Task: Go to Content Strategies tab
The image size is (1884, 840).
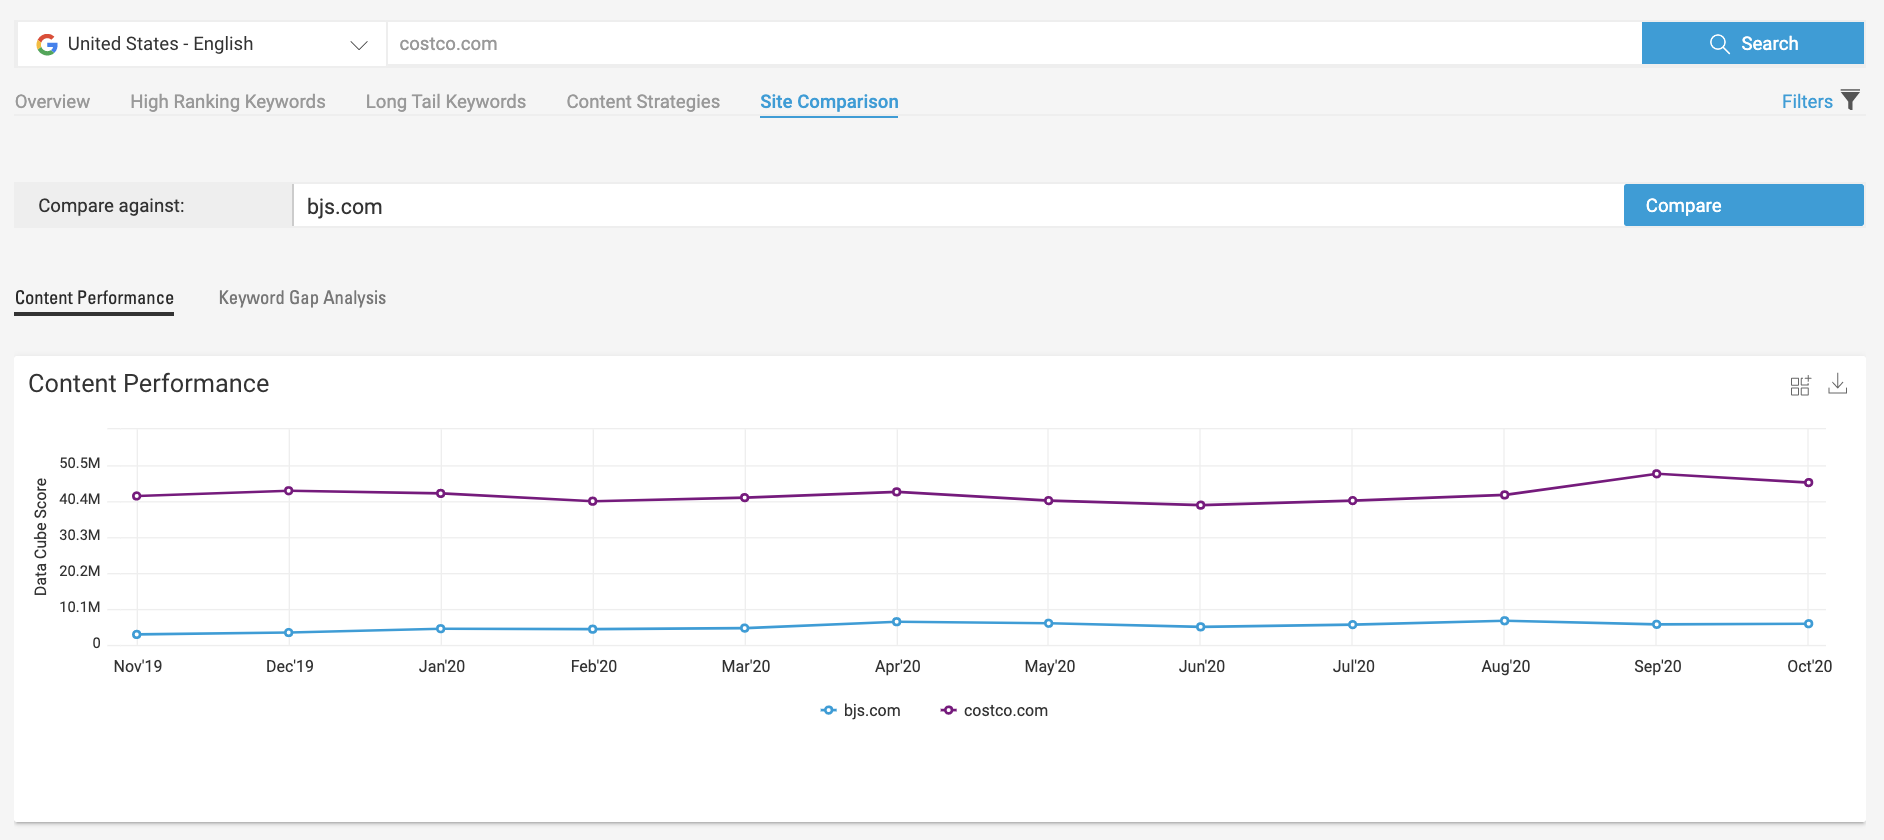Action: (643, 102)
